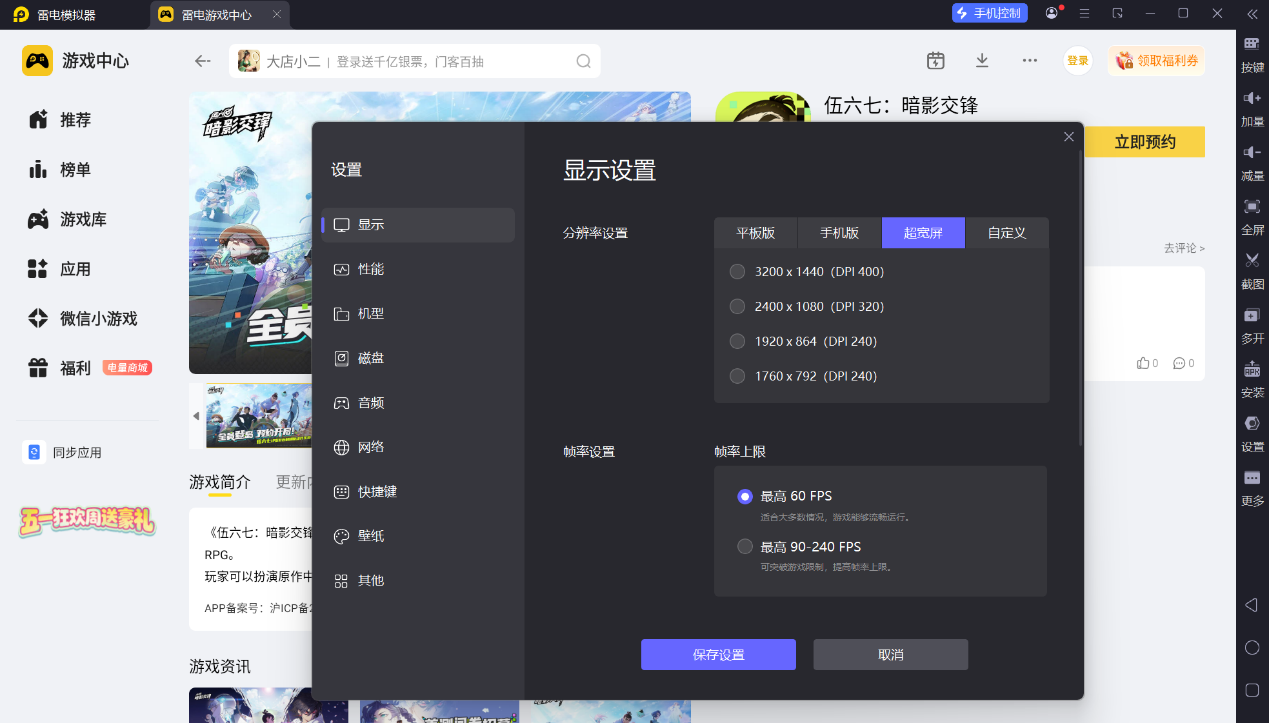This screenshot has width=1269, height=723.
Task: Click the 手机控制 phone control button
Action: [x=990, y=13]
